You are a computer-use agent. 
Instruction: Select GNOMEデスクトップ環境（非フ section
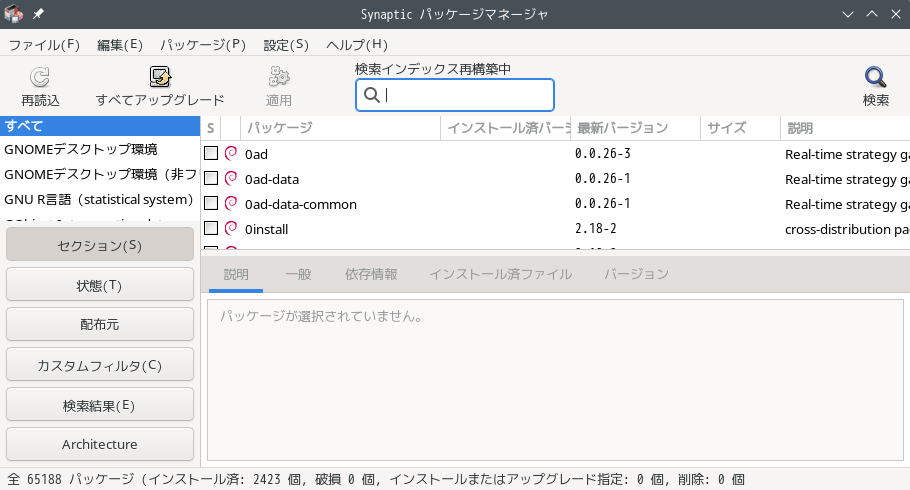pyautogui.click(x=100, y=174)
